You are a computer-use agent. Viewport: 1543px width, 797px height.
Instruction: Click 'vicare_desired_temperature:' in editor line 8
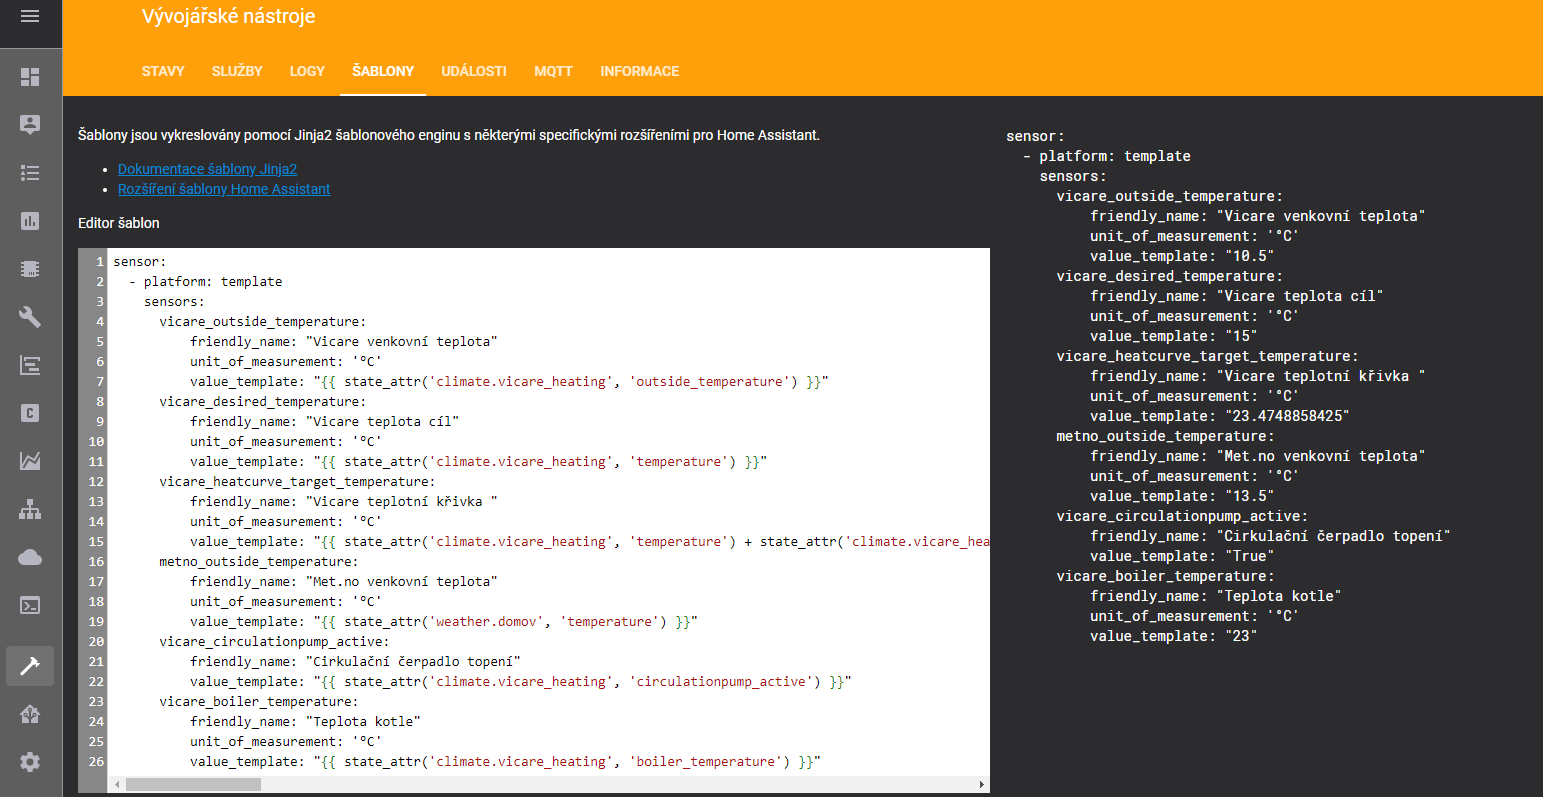(x=263, y=402)
